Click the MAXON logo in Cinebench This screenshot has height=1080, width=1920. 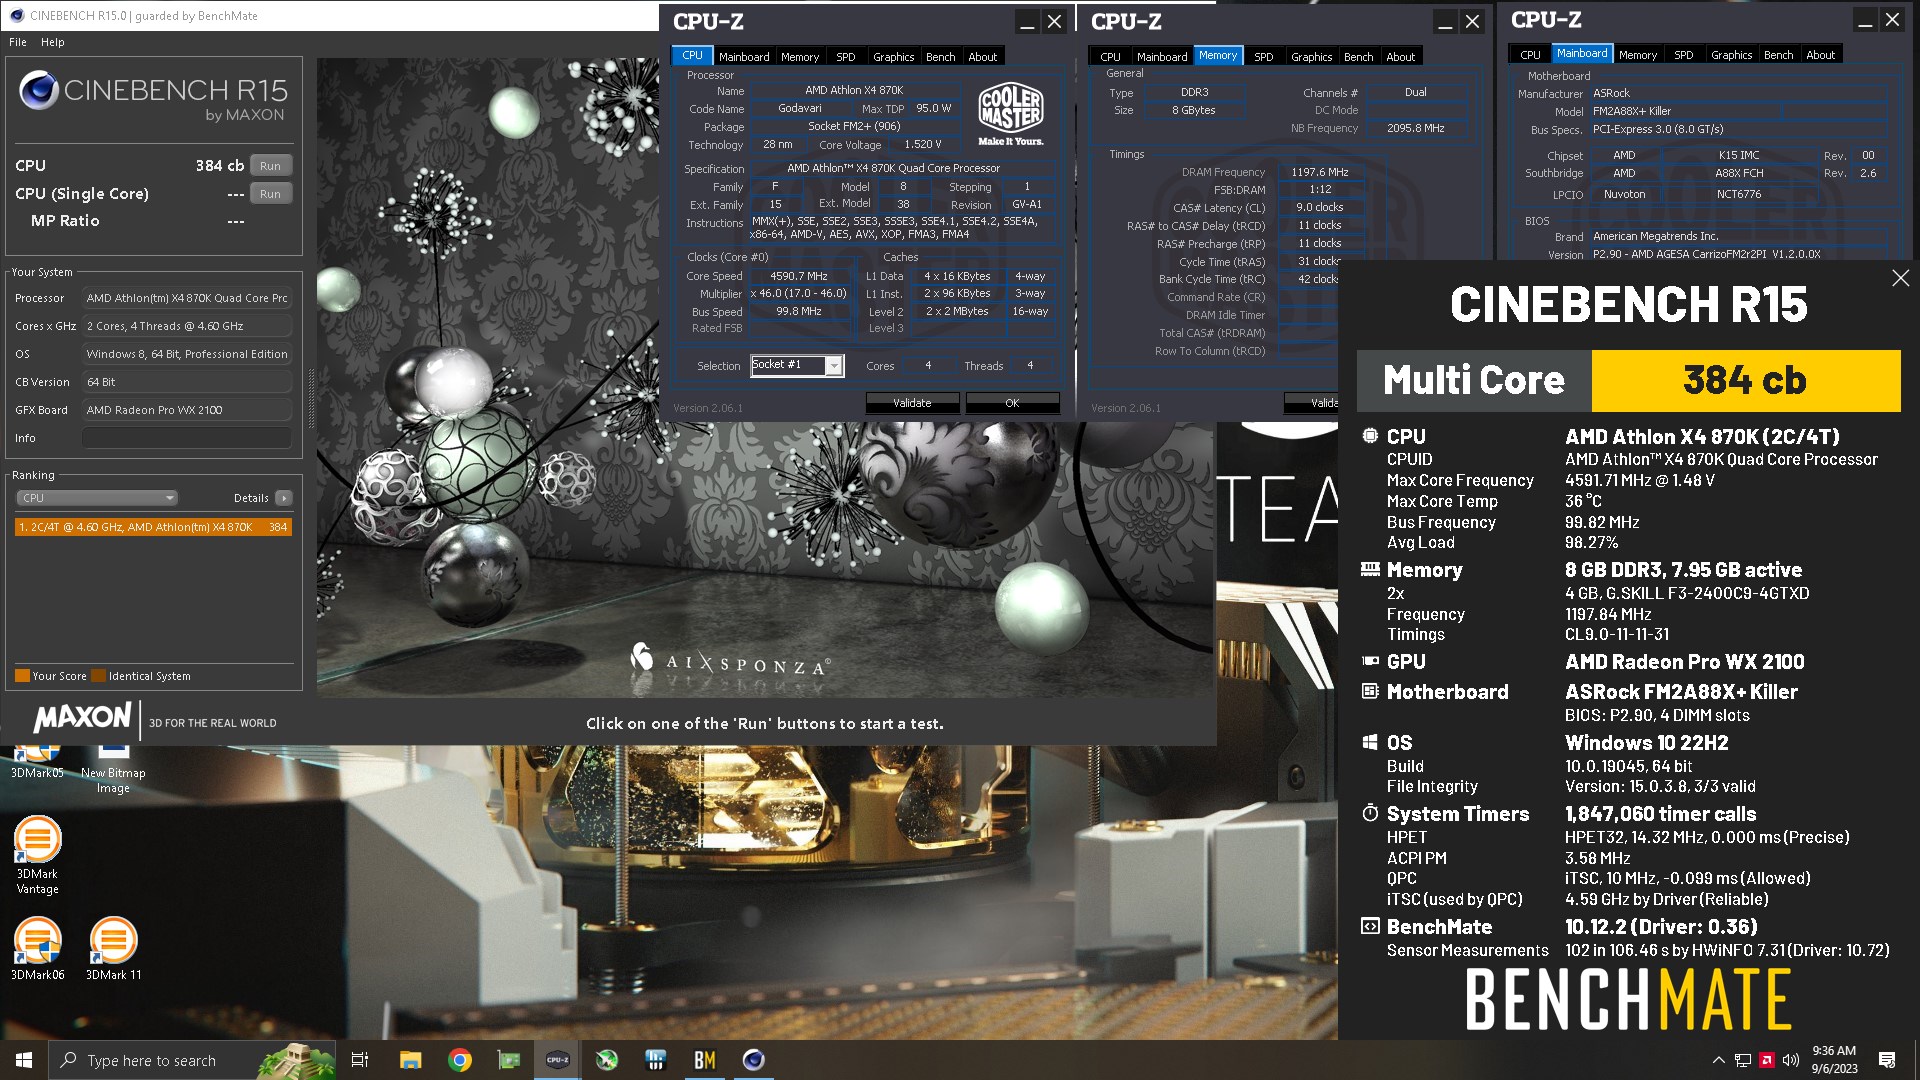[x=82, y=718]
